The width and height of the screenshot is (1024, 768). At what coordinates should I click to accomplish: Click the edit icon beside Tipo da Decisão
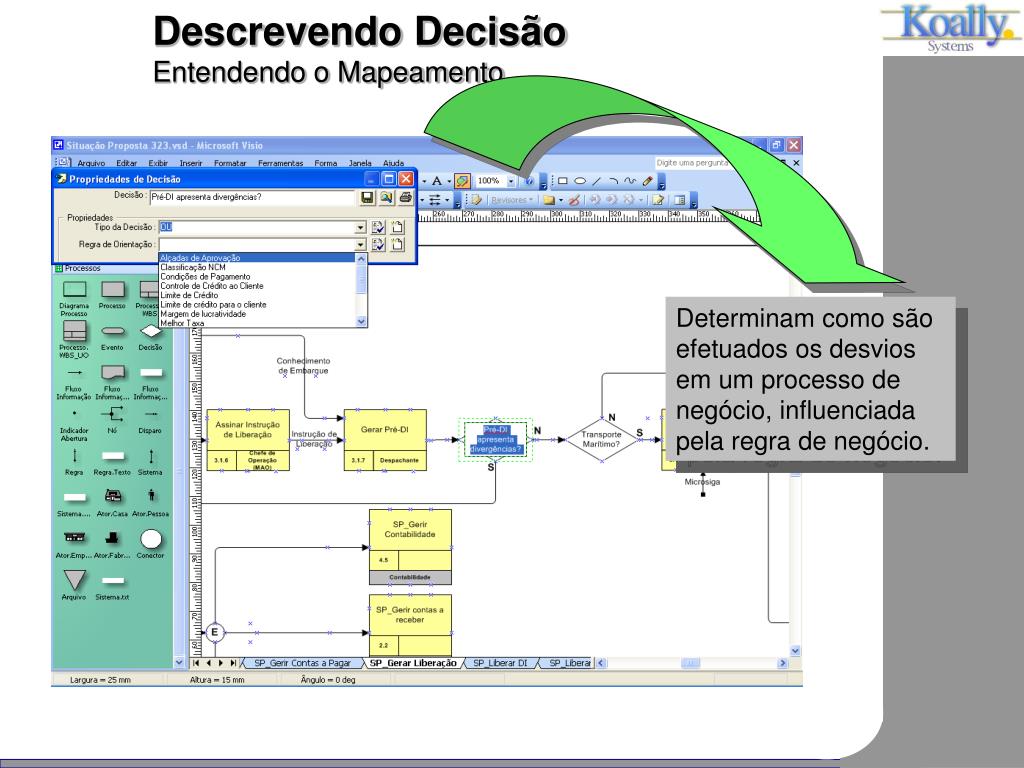378,227
